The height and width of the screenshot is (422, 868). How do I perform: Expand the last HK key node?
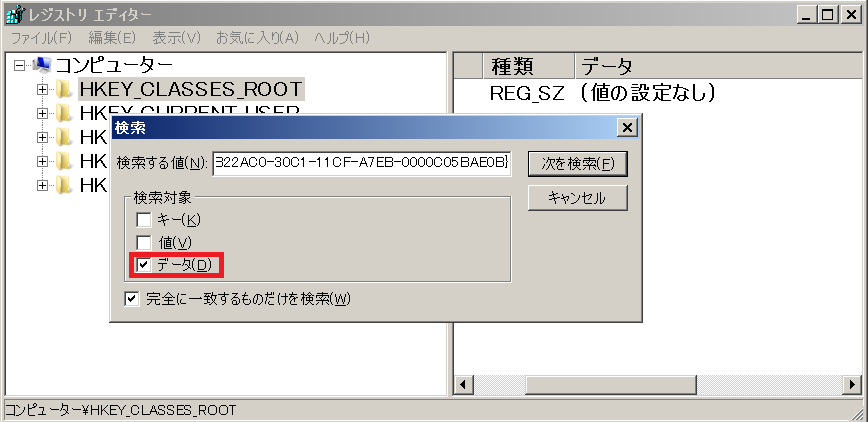(x=43, y=185)
